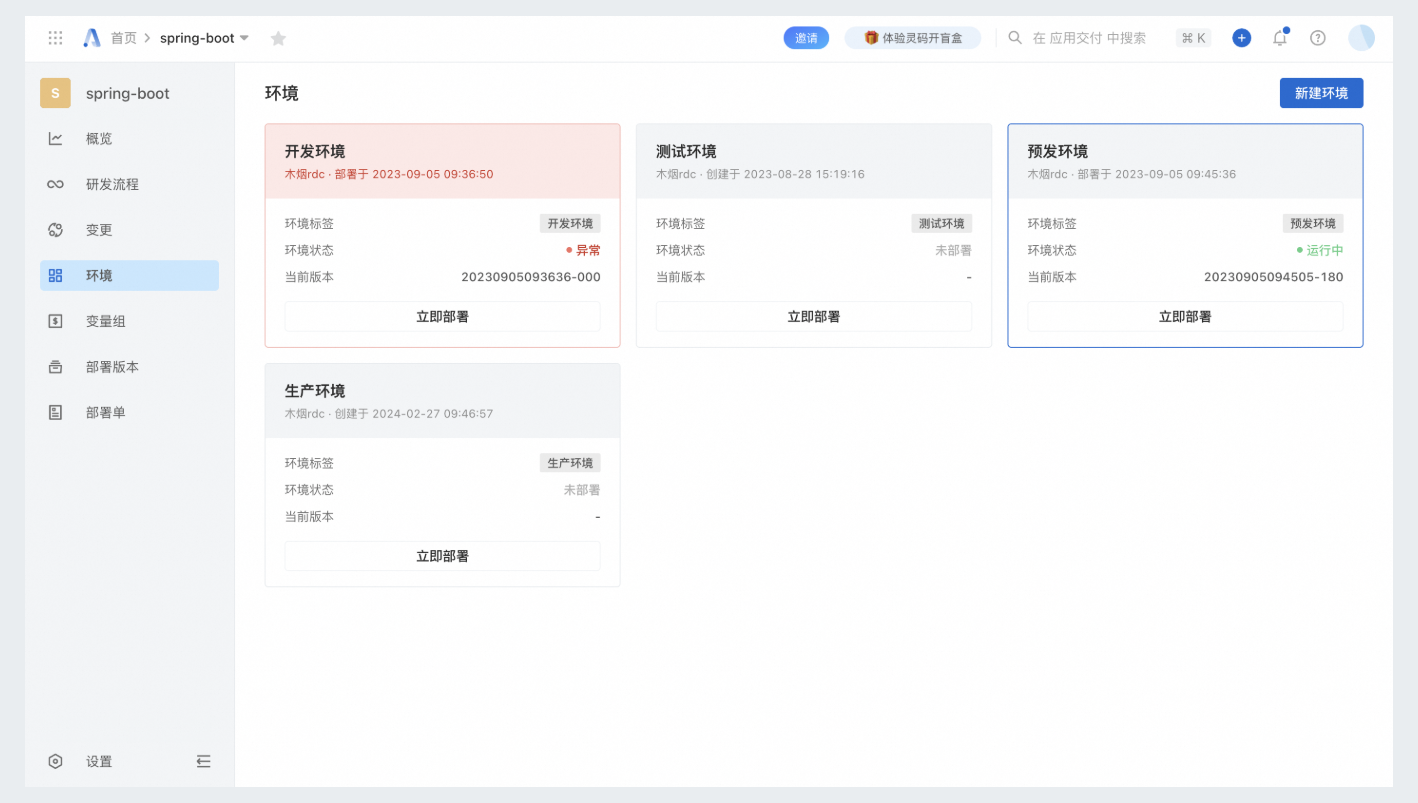Open the app grid launcher icon

coord(56,38)
